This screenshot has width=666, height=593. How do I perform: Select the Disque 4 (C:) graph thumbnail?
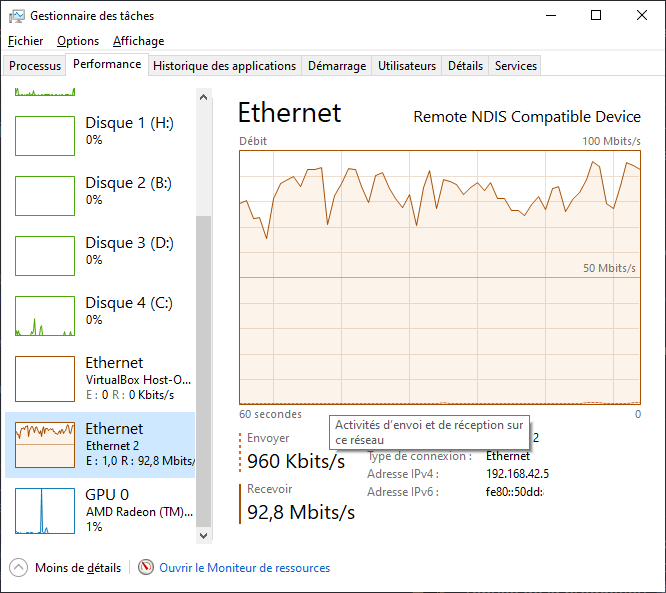click(45, 316)
